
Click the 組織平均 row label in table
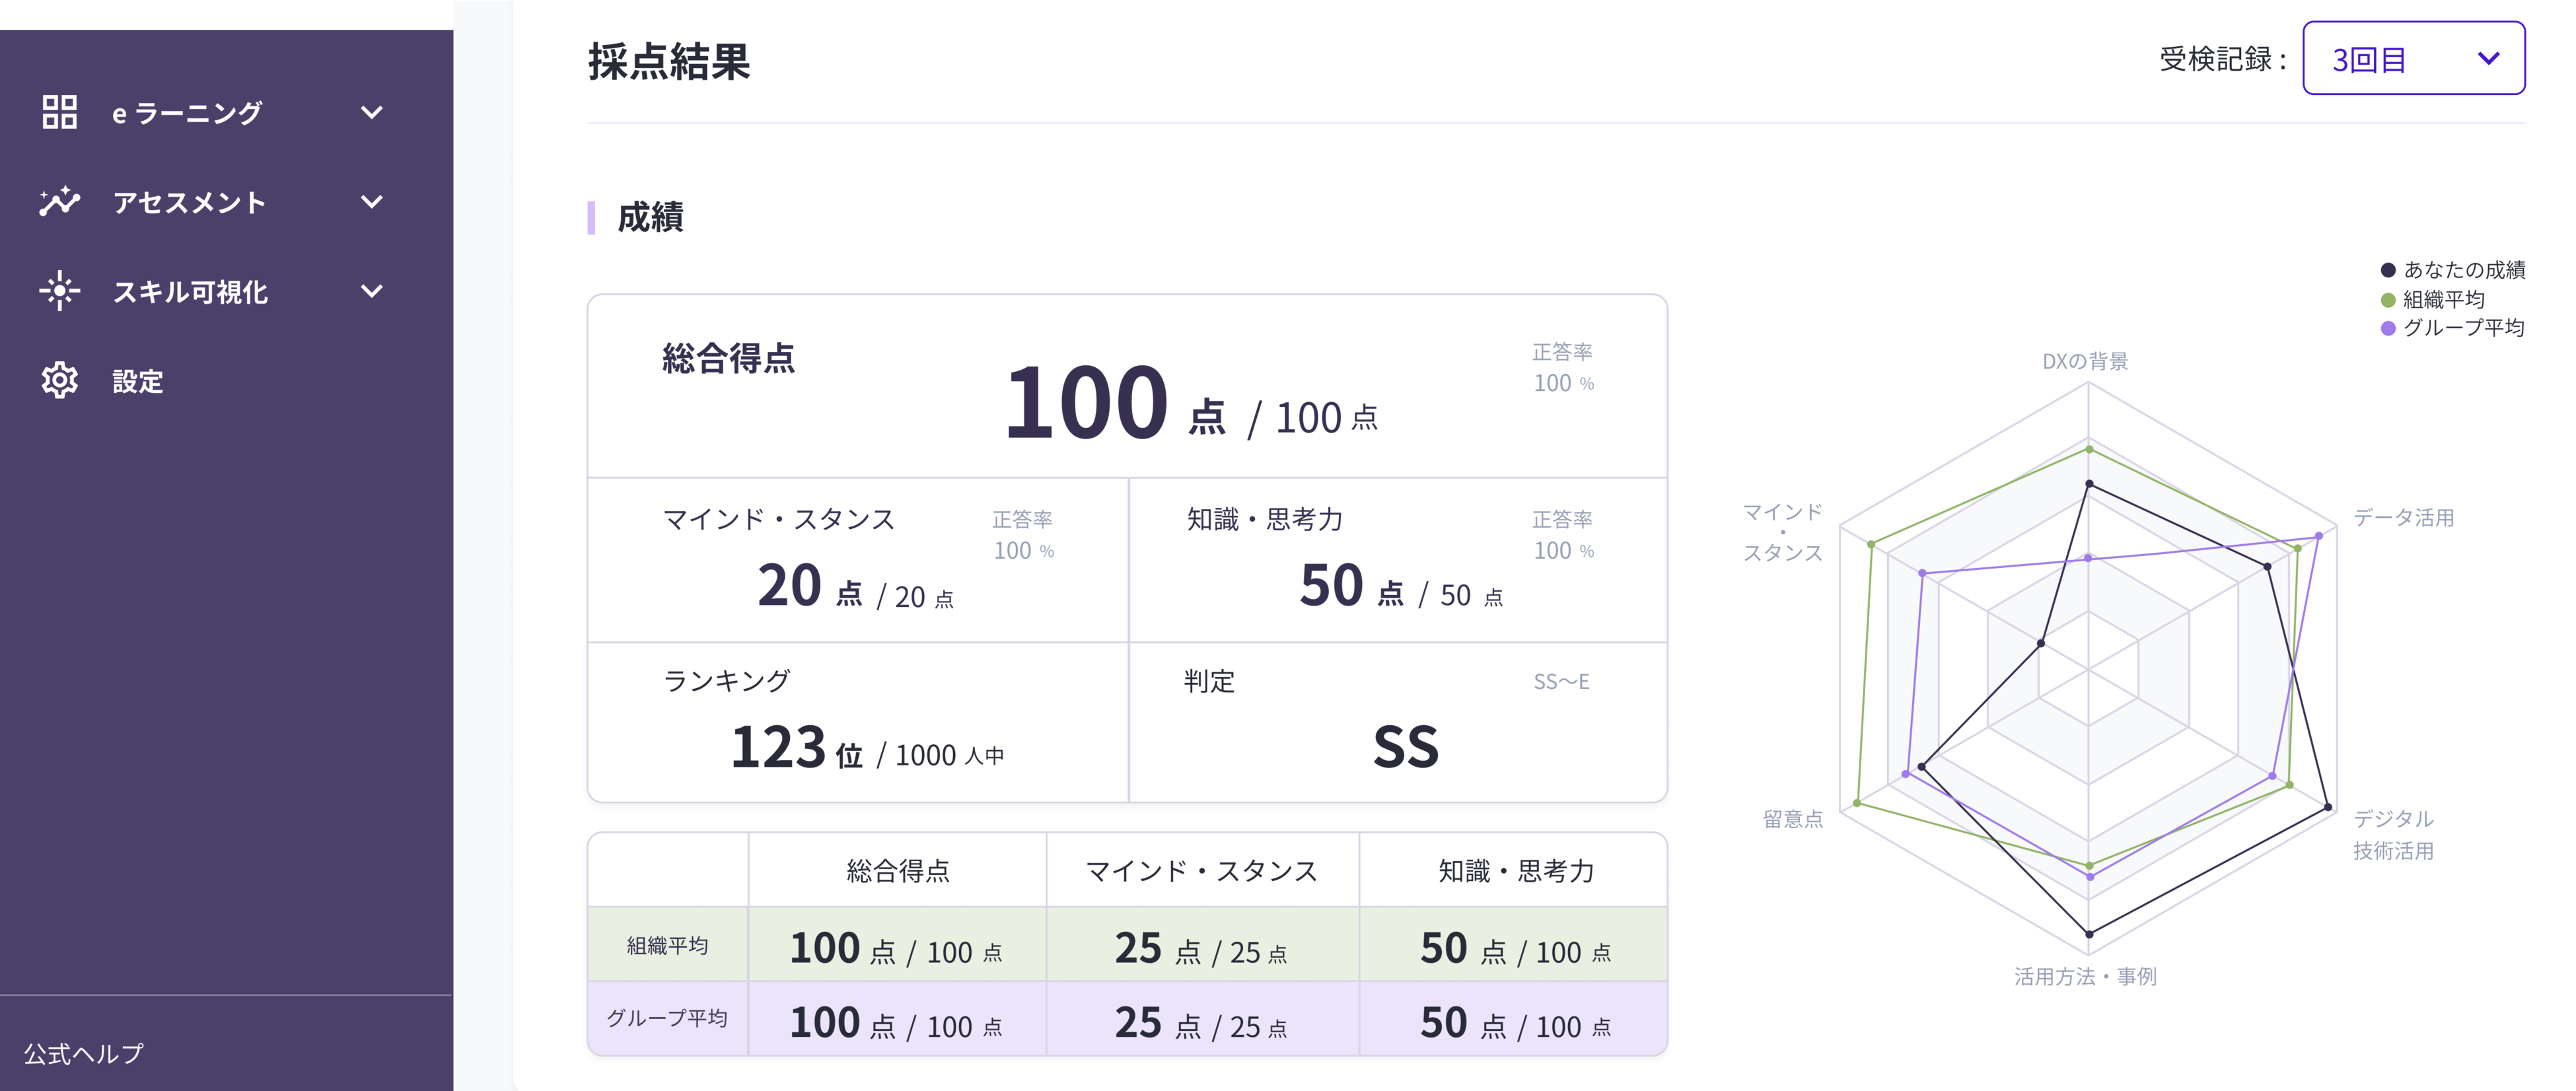667,945
